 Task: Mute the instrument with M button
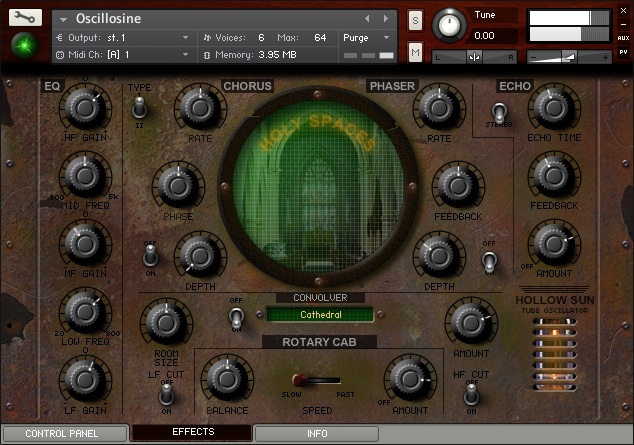click(415, 51)
